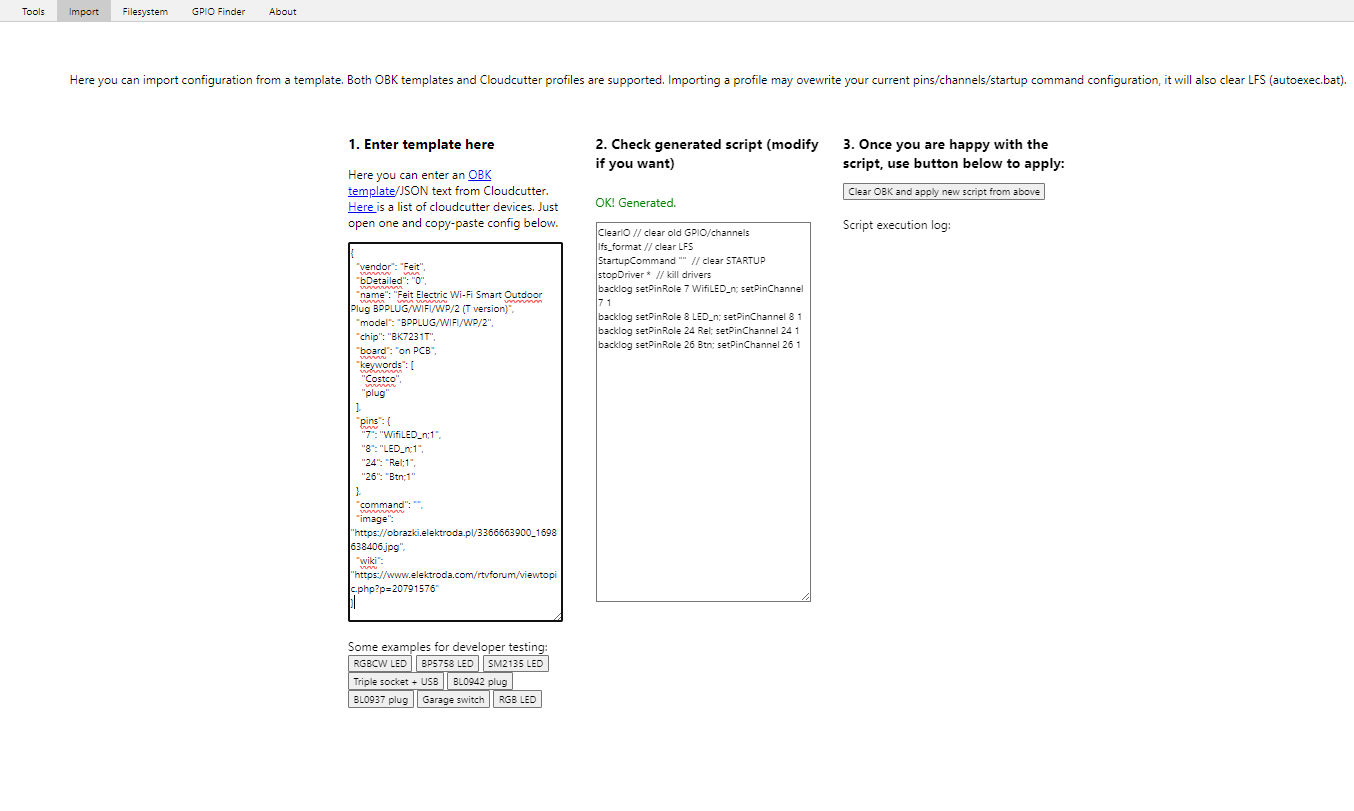
Task: Click 'Some examples for developer testing:' text
Action: (448, 647)
